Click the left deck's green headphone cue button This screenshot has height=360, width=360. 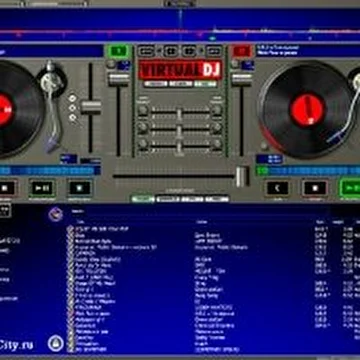click(x=119, y=51)
